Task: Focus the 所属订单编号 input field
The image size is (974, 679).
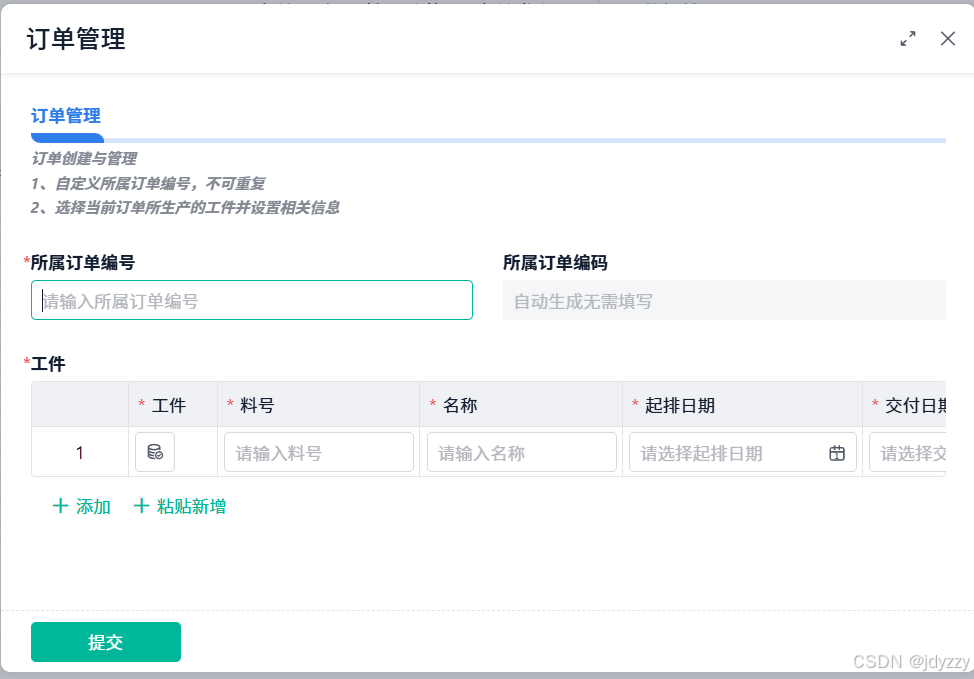Action: click(252, 300)
